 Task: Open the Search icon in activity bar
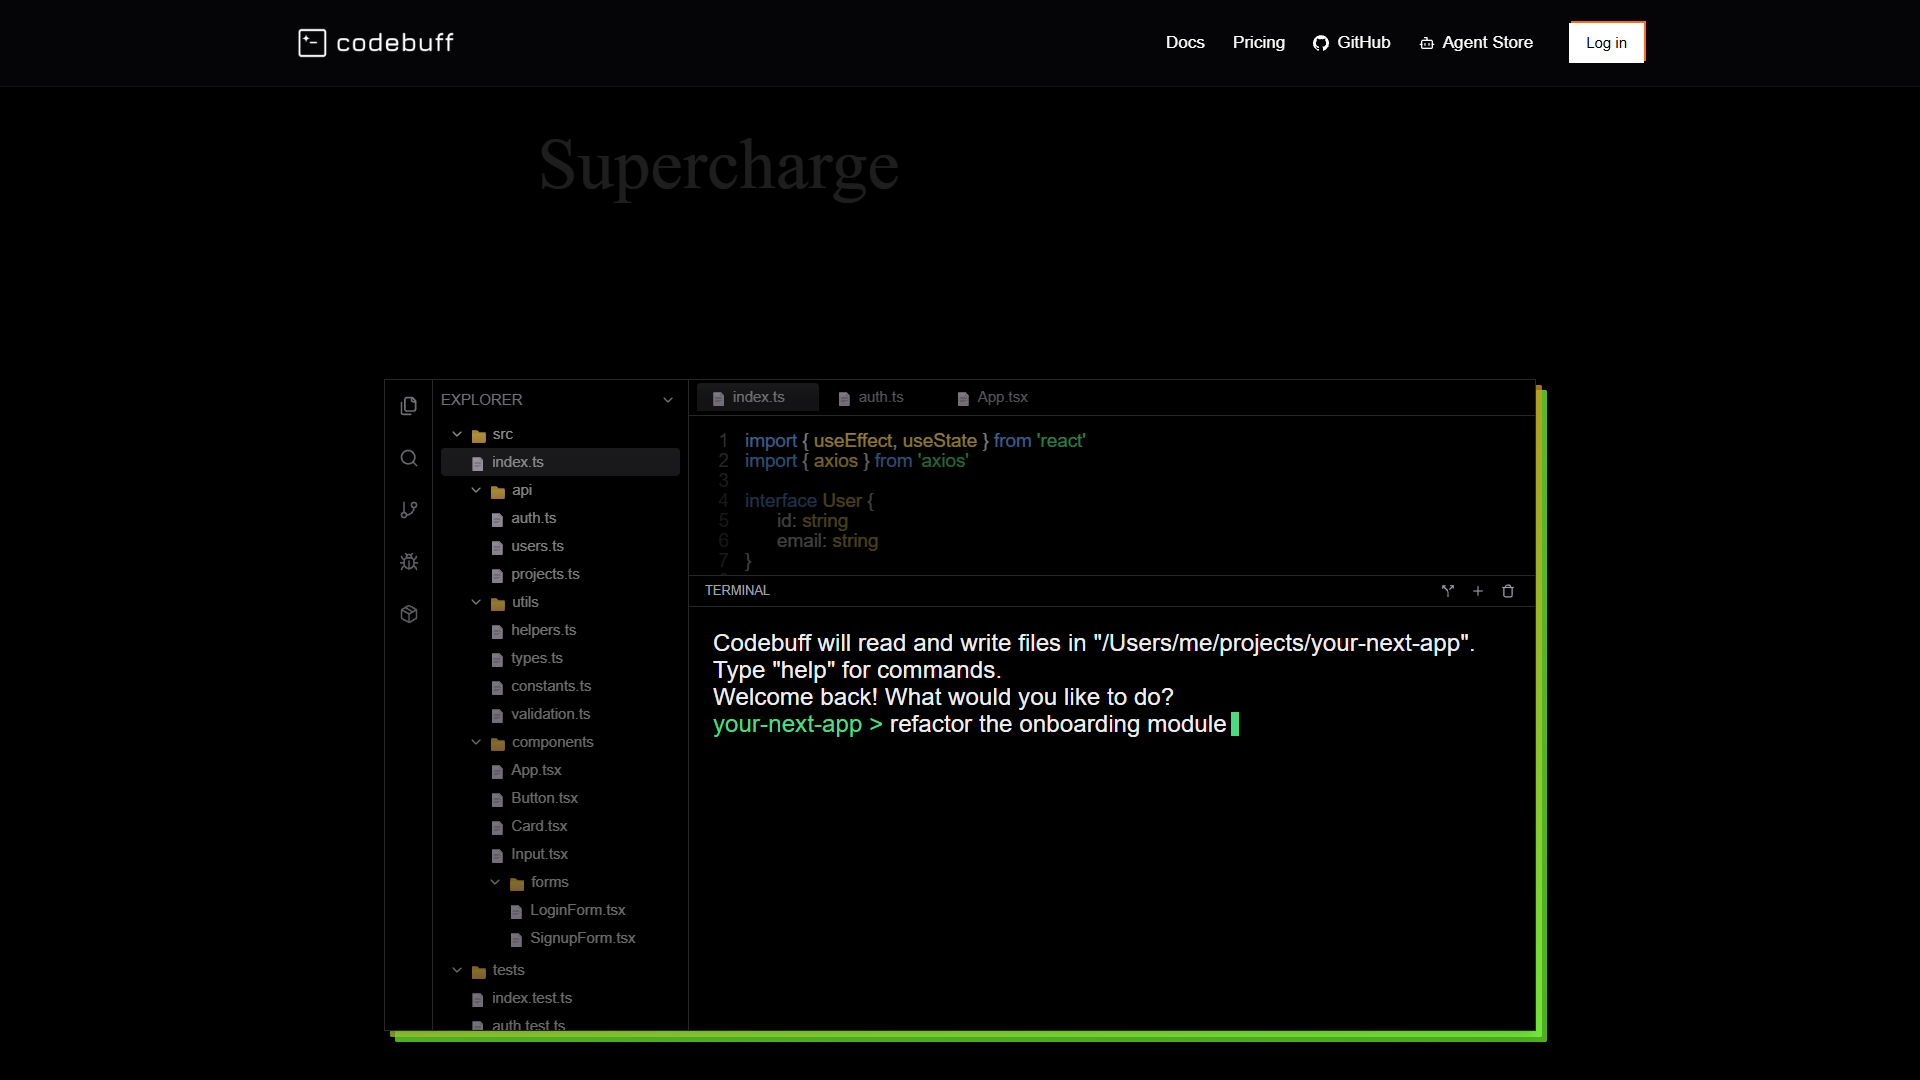pos(408,458)
